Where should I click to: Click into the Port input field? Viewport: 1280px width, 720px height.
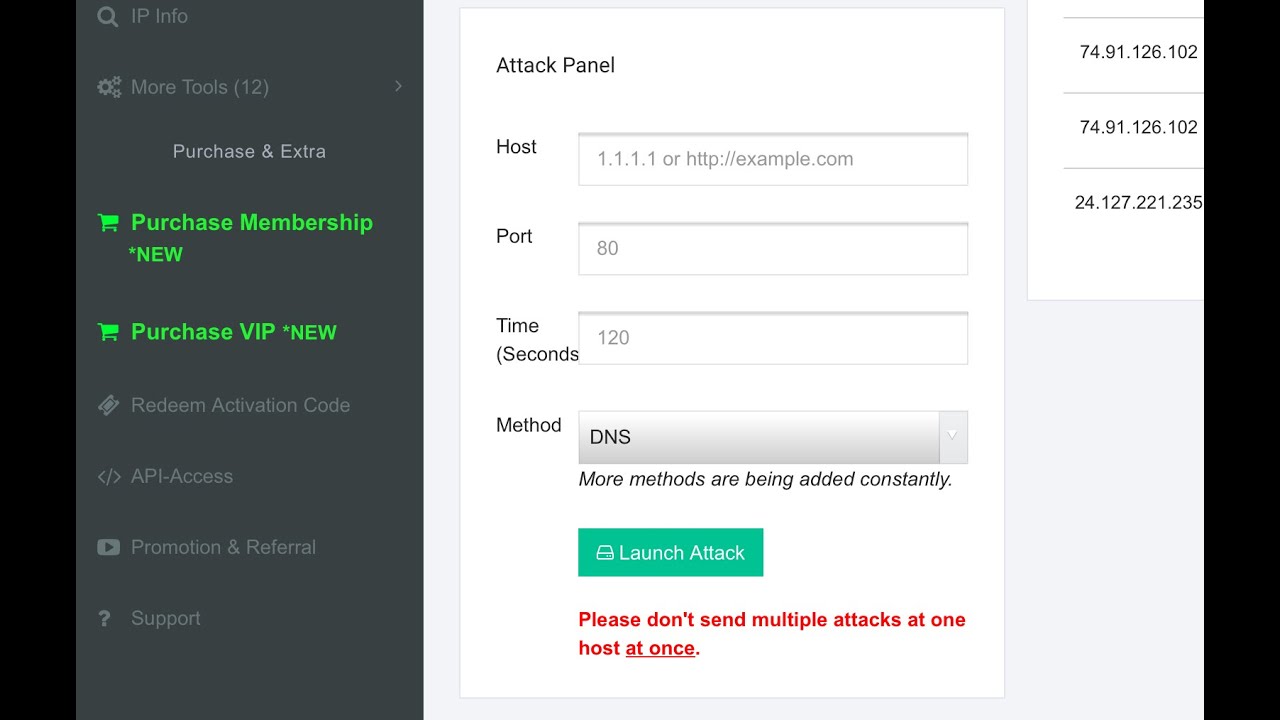coord(772,248)
